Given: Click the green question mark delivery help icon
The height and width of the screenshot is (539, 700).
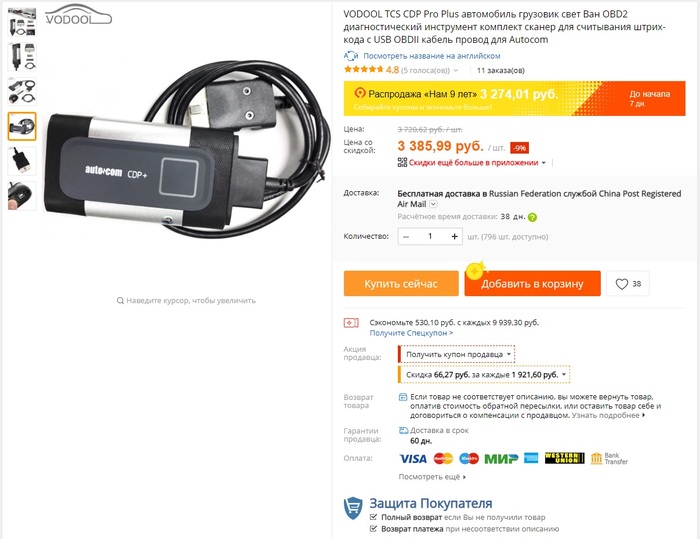Looking at the screenshot, I should click(x=532, y=217).
